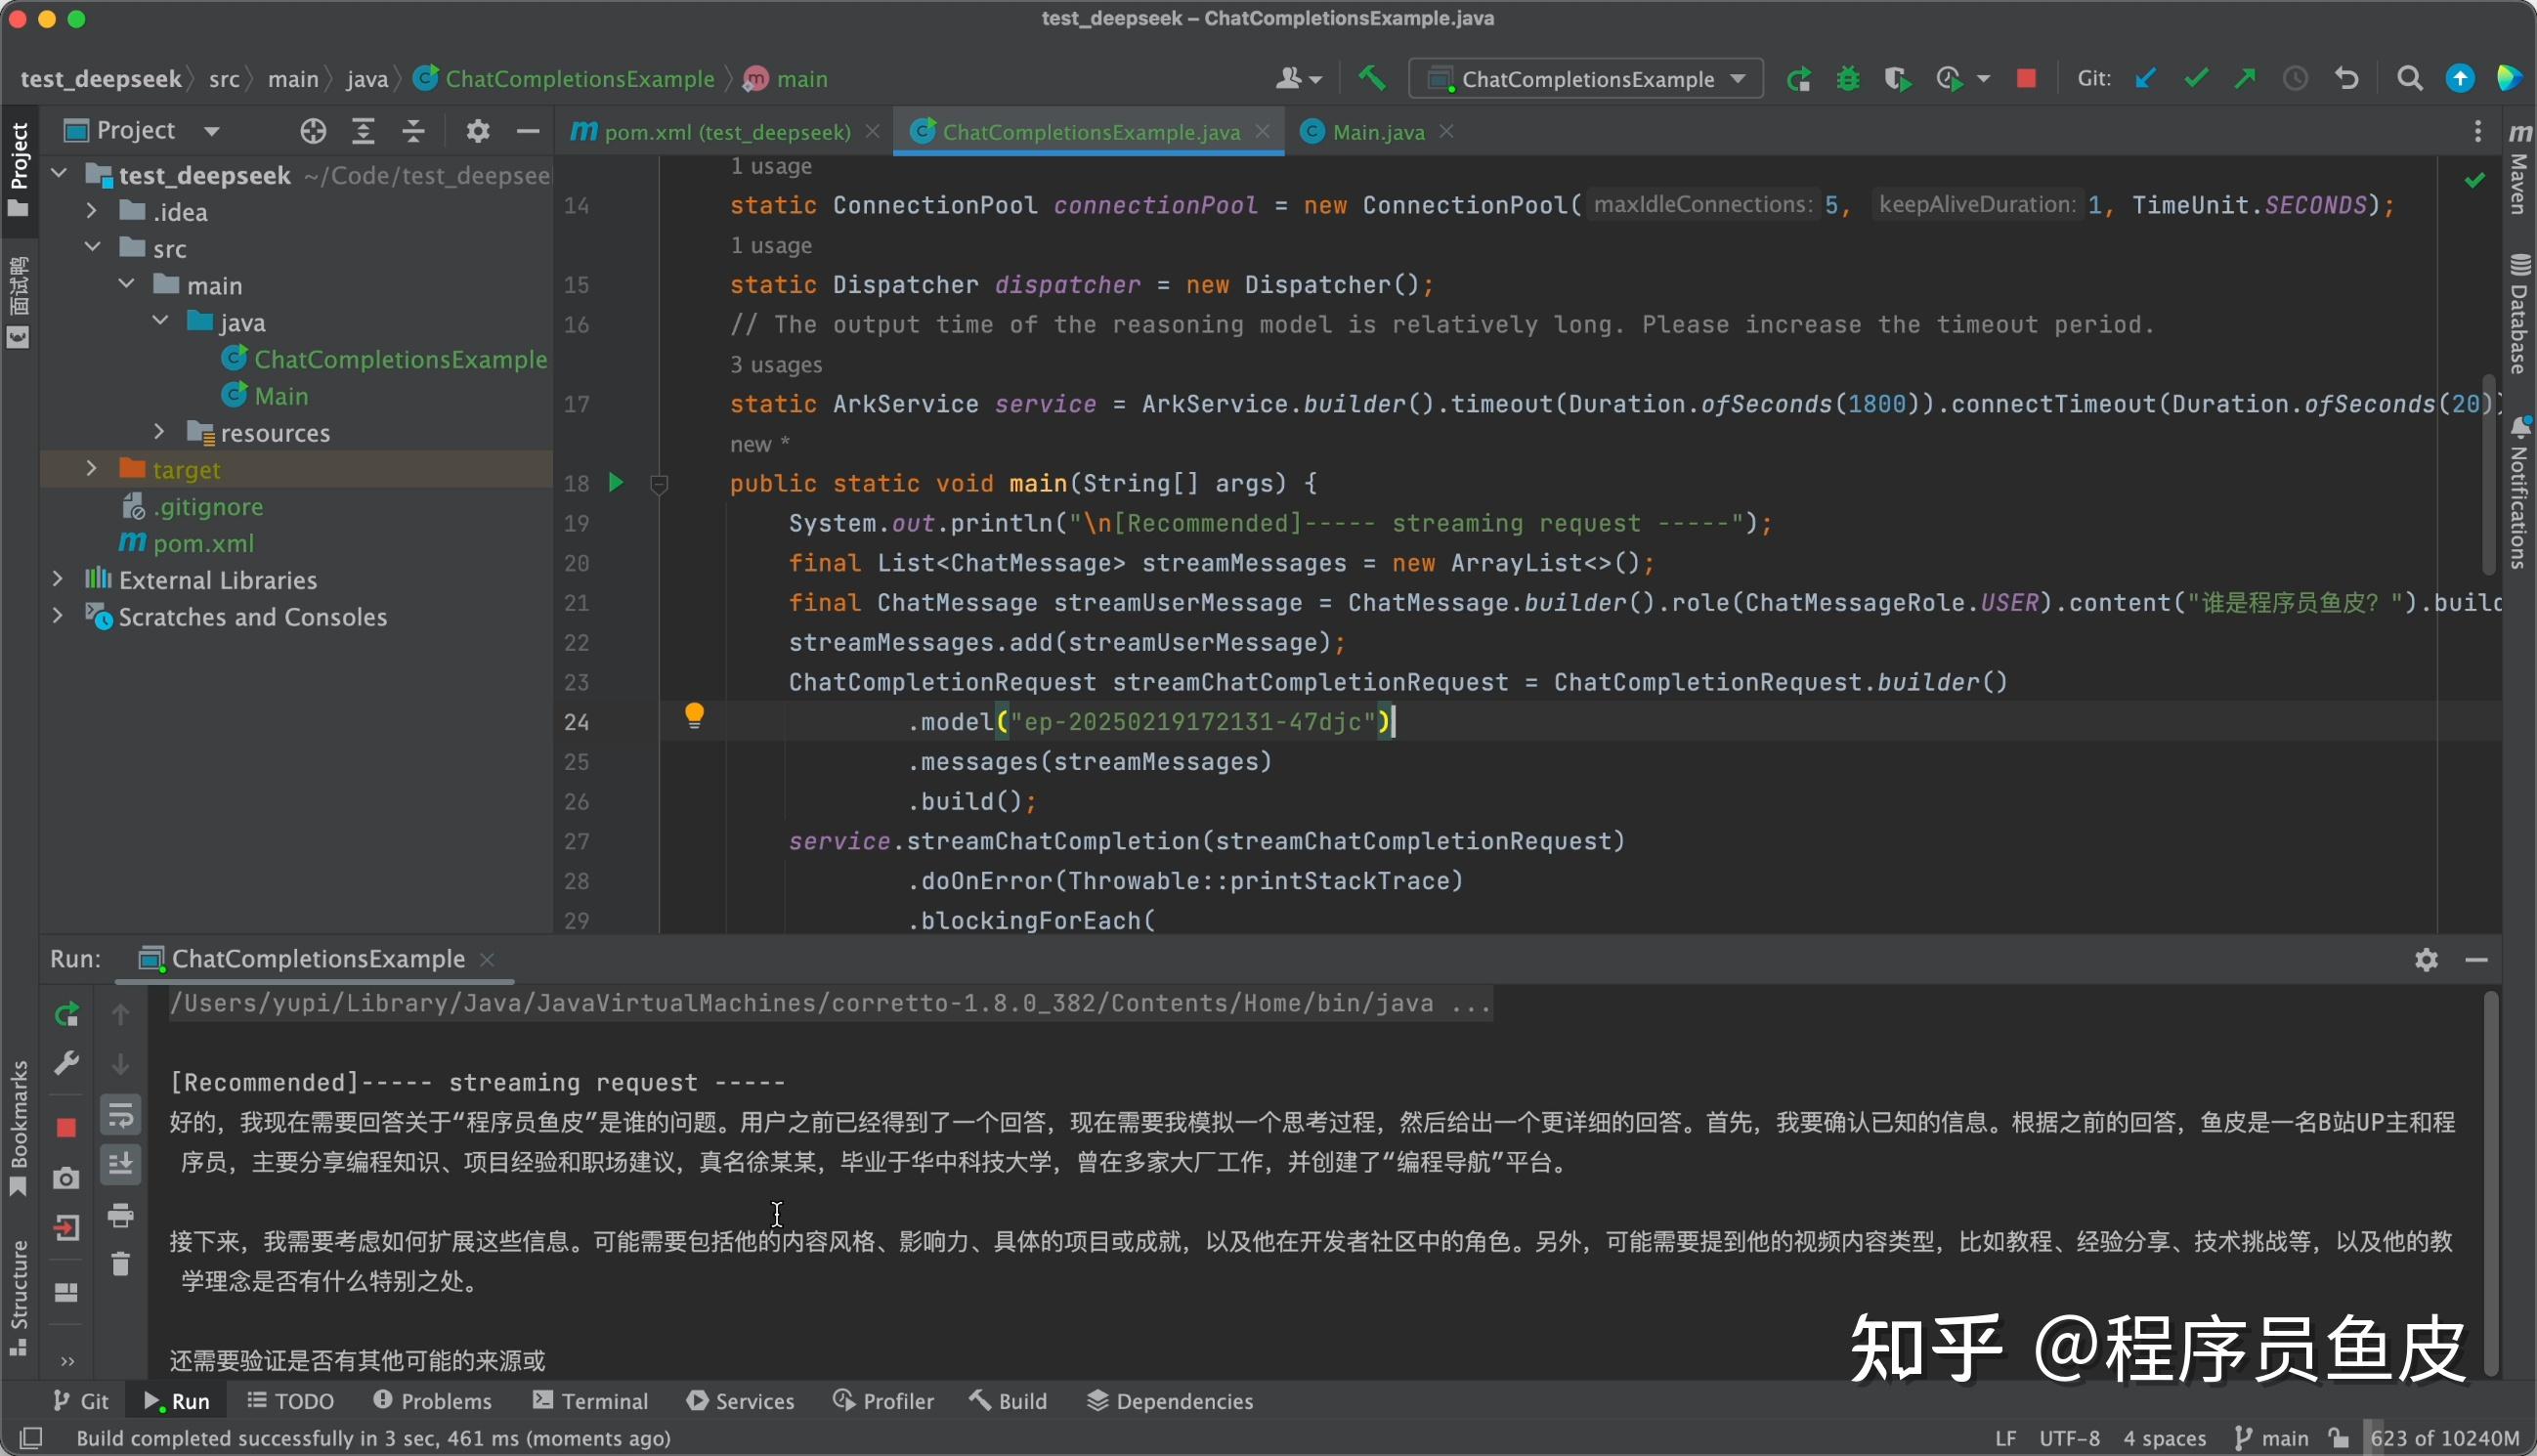This screenshot has height=1456, width=2537.
Task: Commit changes using the Git checkmark icon
Action: pyautogui.click(x=2196, y=78)
